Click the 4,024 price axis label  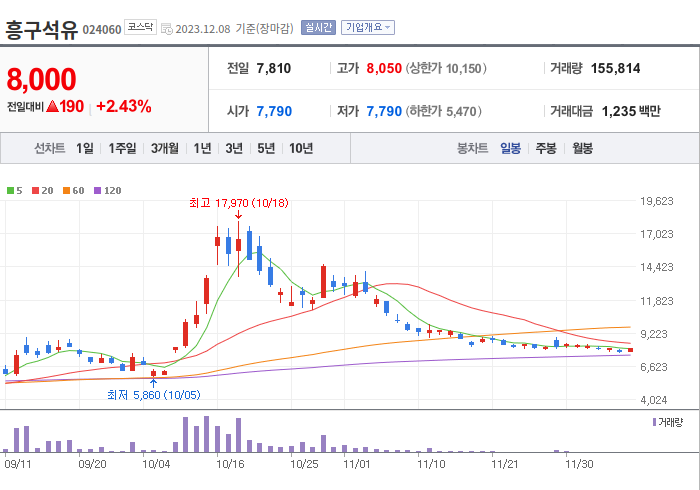[x=654, y=400]
